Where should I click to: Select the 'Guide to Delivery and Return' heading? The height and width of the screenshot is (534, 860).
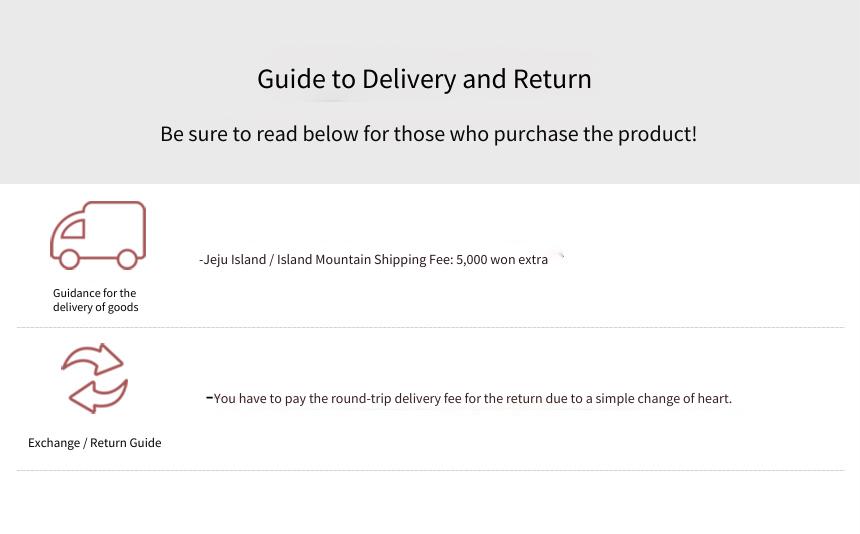click(425, 79)
